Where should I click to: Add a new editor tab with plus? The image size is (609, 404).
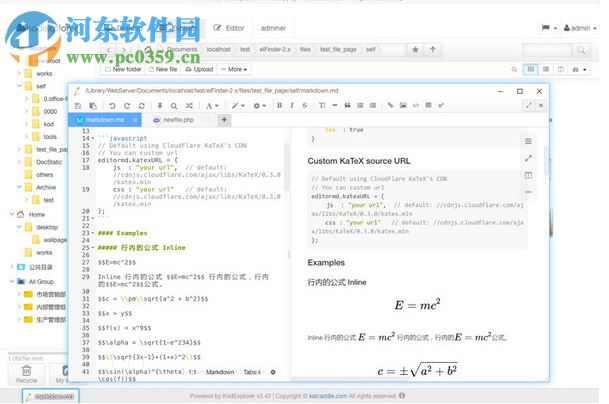pos(224,120)
